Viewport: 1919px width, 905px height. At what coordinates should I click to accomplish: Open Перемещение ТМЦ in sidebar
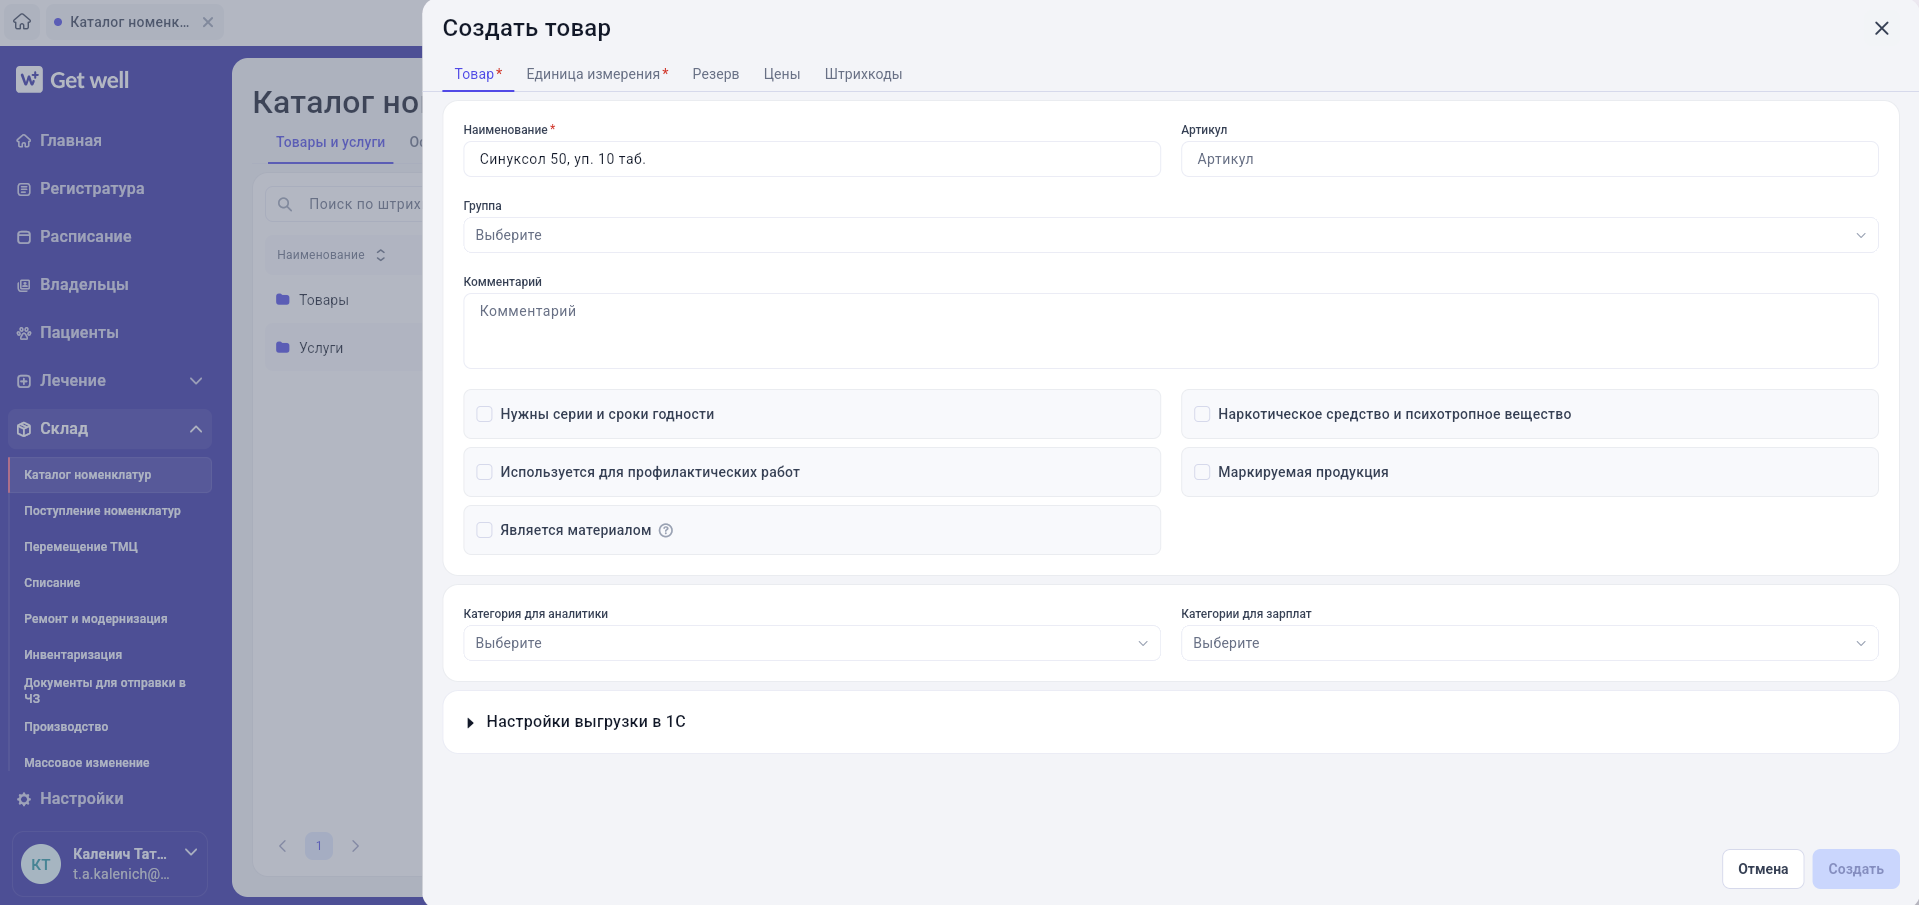coord(81,547)
